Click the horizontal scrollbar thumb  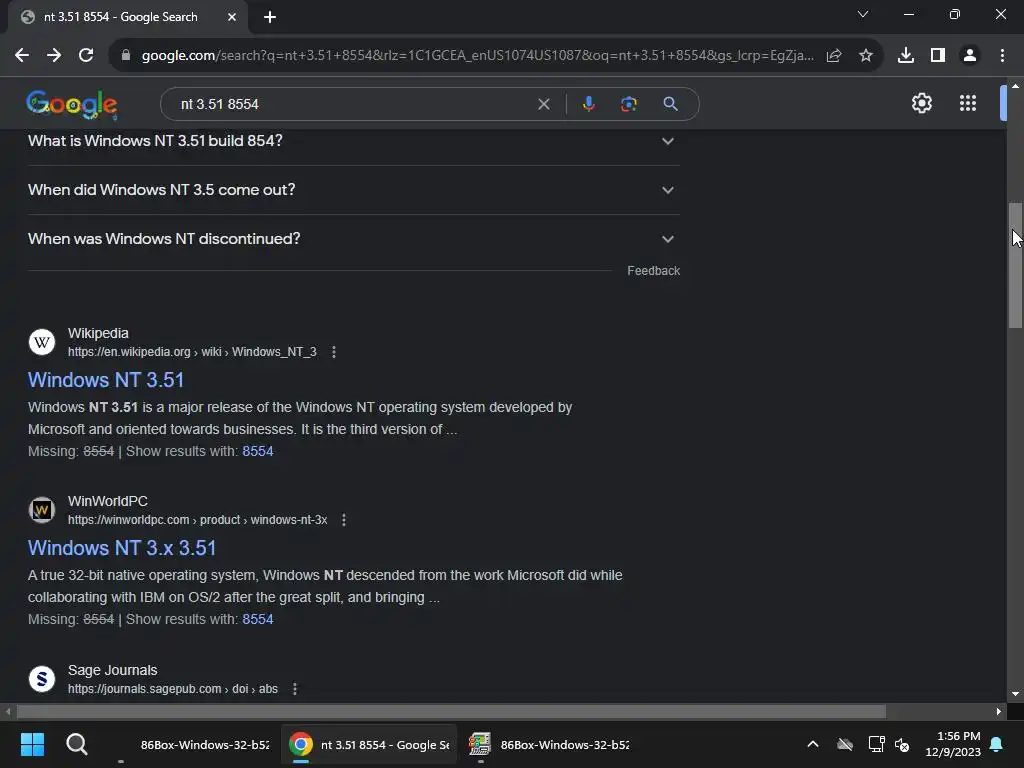[x=451, y=711]
